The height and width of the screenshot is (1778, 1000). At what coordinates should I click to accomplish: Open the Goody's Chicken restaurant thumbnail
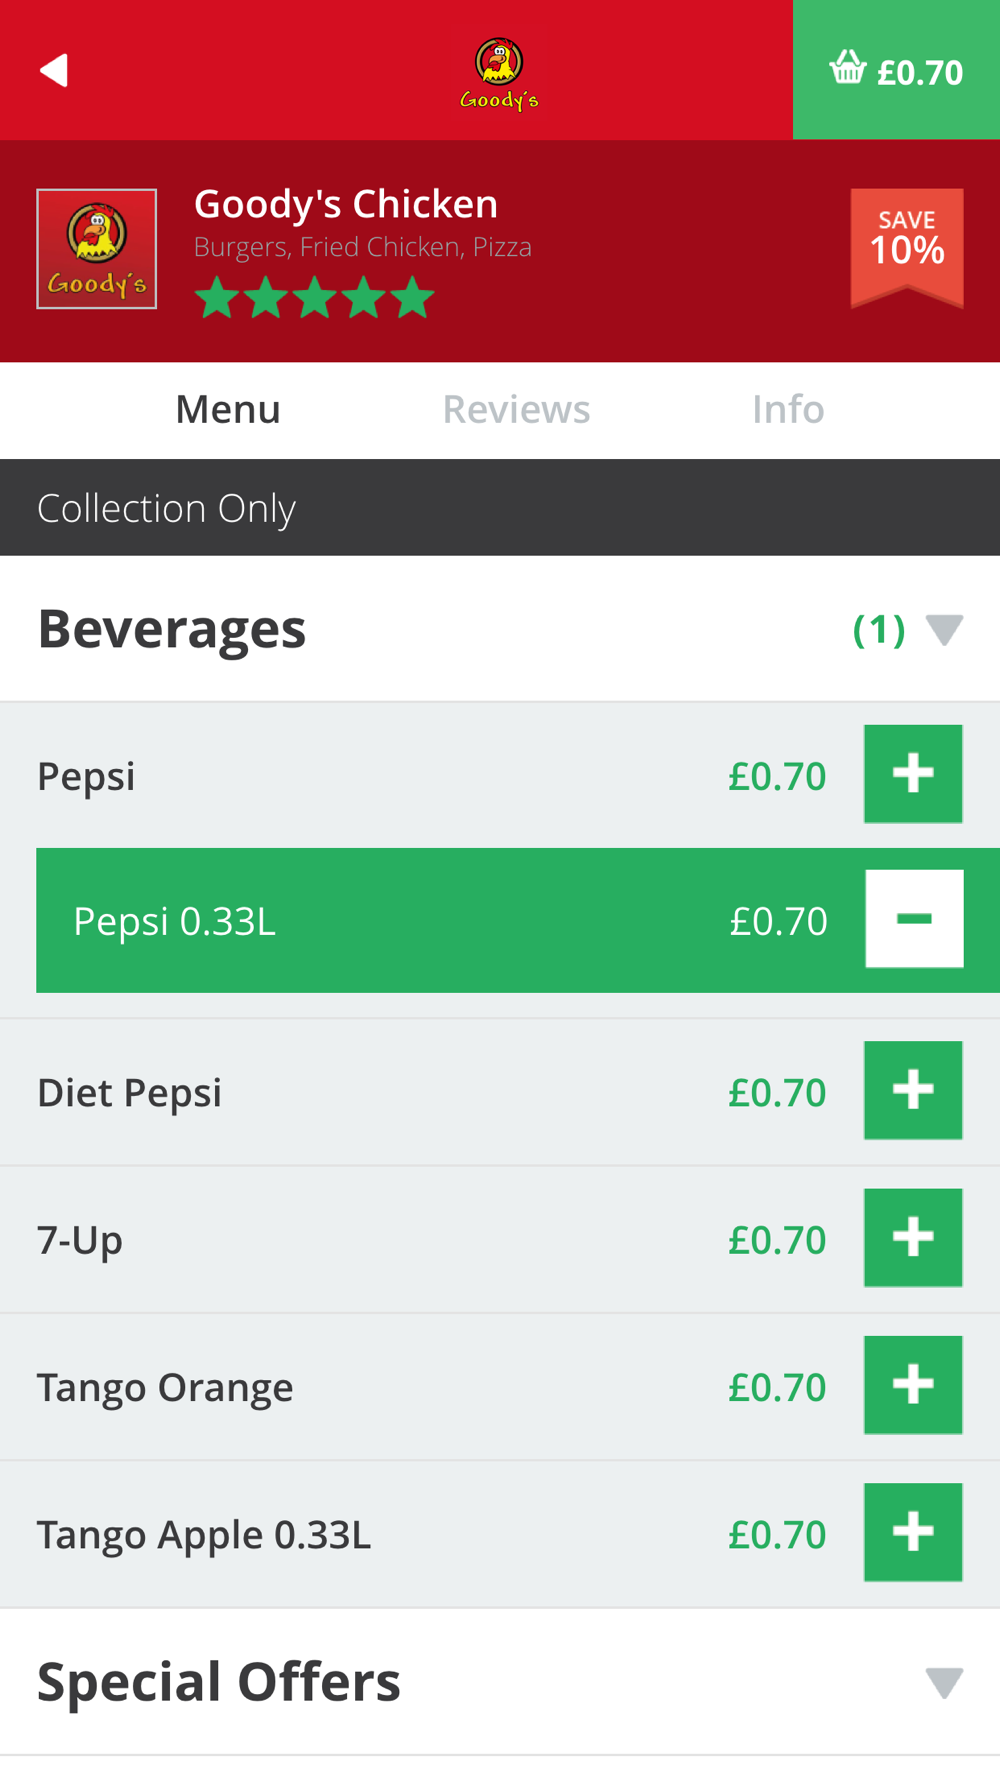(97, 249)
